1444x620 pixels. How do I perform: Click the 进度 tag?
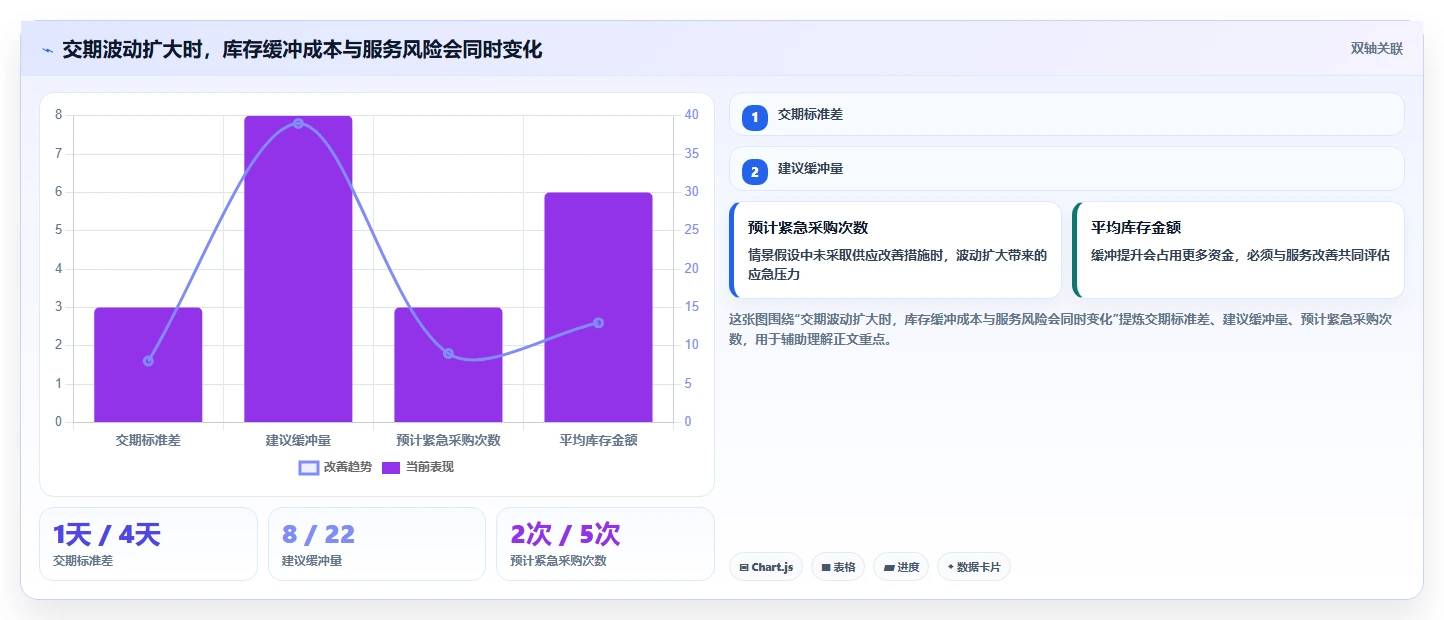pos(901,567)
